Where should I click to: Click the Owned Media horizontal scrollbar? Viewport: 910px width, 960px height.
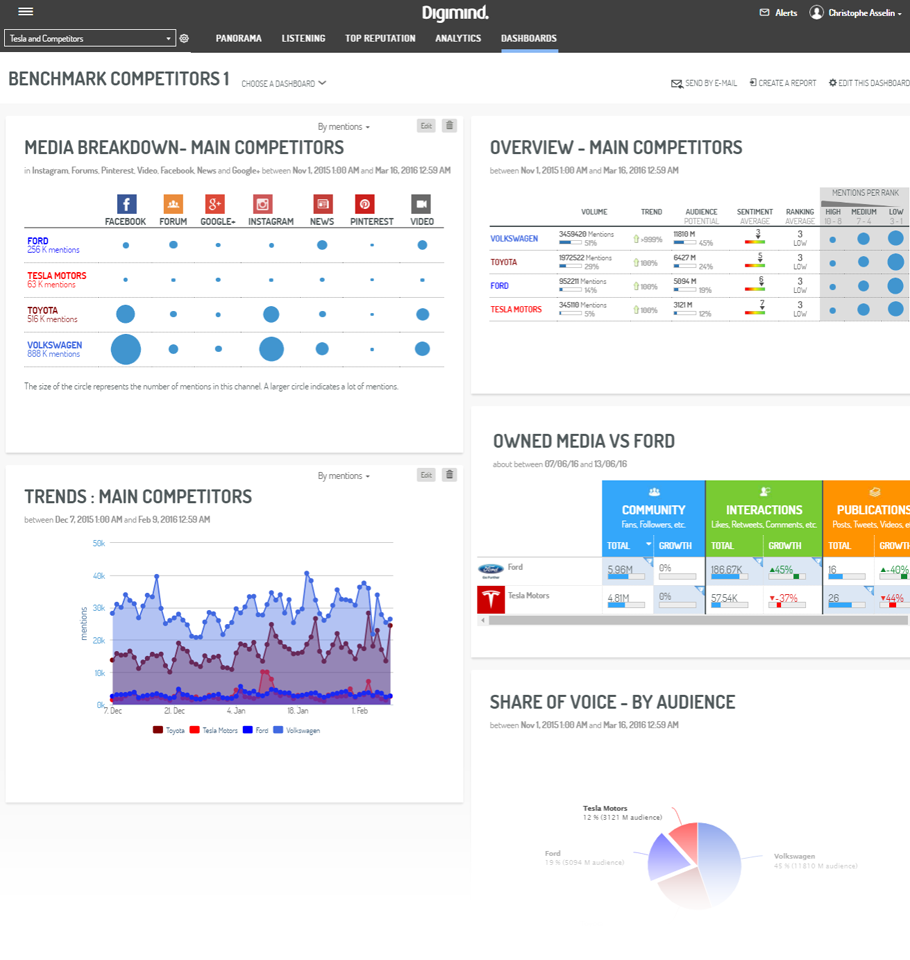690,621
